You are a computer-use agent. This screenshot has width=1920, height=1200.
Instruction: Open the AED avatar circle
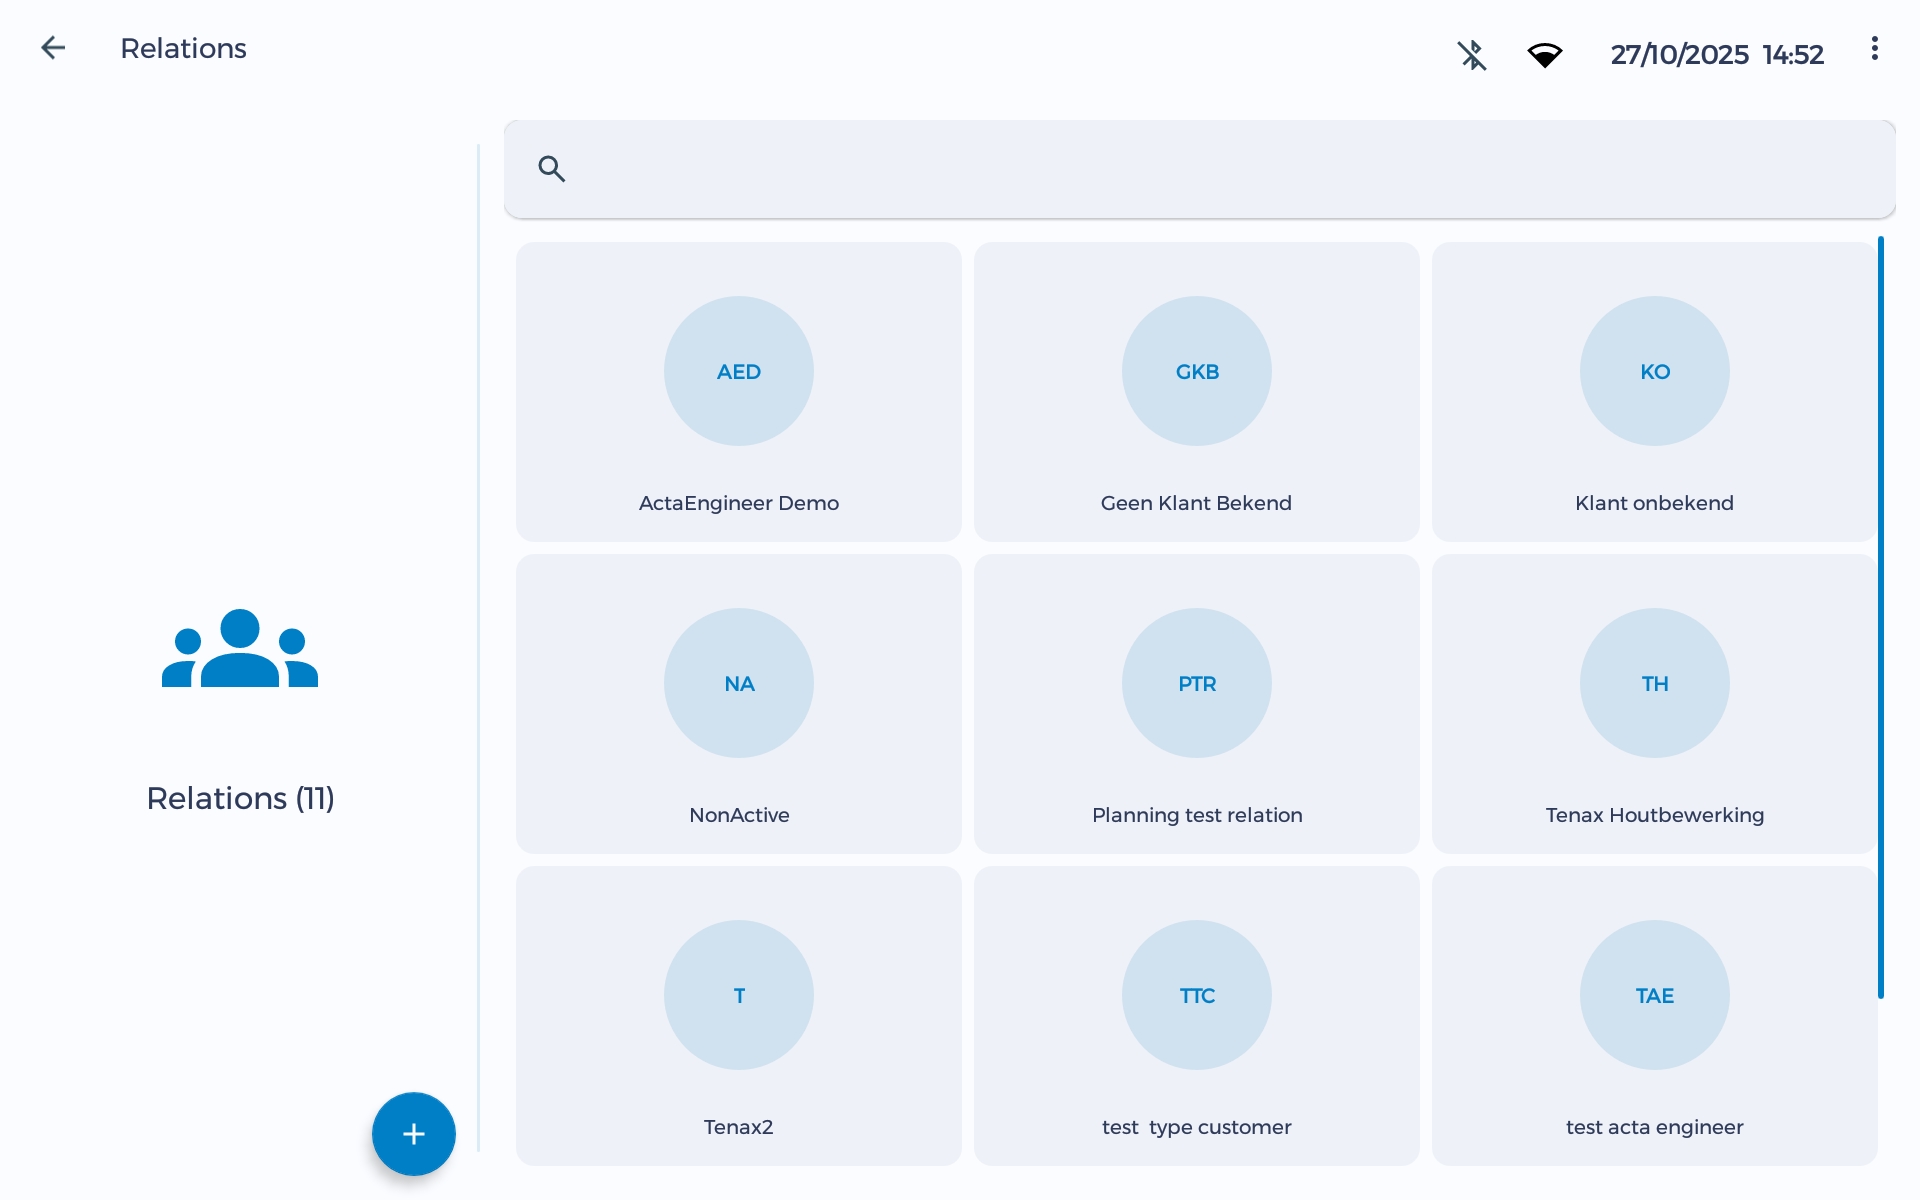(738, 371)
